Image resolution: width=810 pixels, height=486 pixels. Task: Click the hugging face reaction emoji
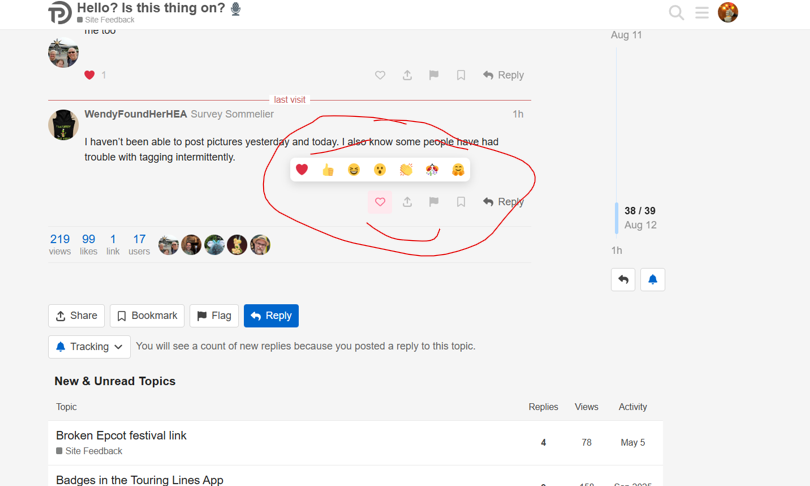click(x=458, y=169)
